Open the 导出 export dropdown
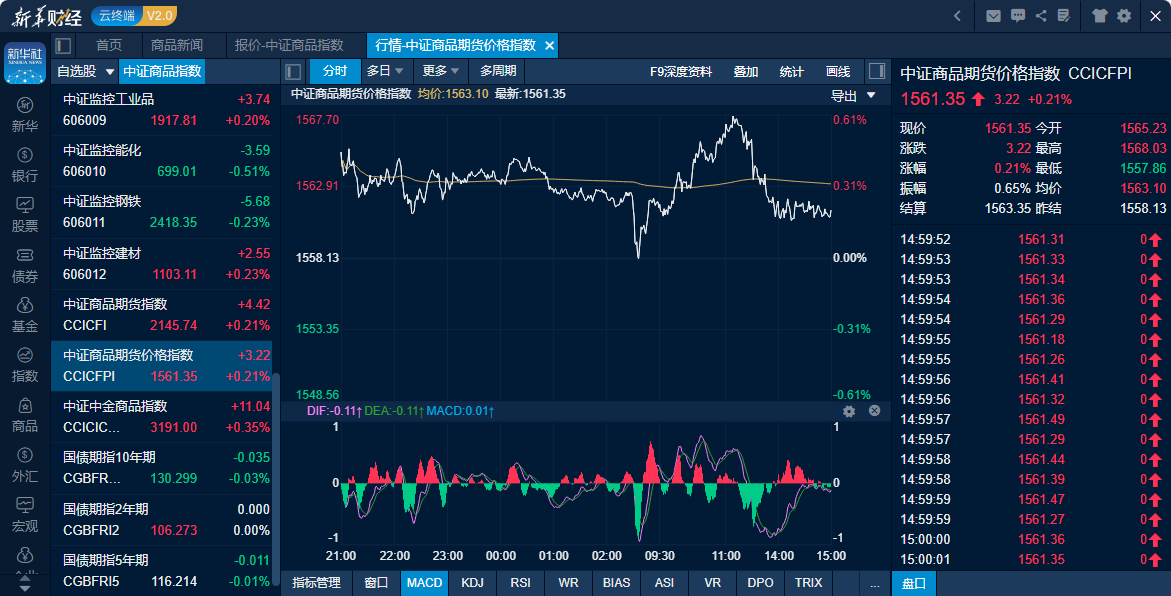This screenshot has height=596, width=1171. pos(853,96)
